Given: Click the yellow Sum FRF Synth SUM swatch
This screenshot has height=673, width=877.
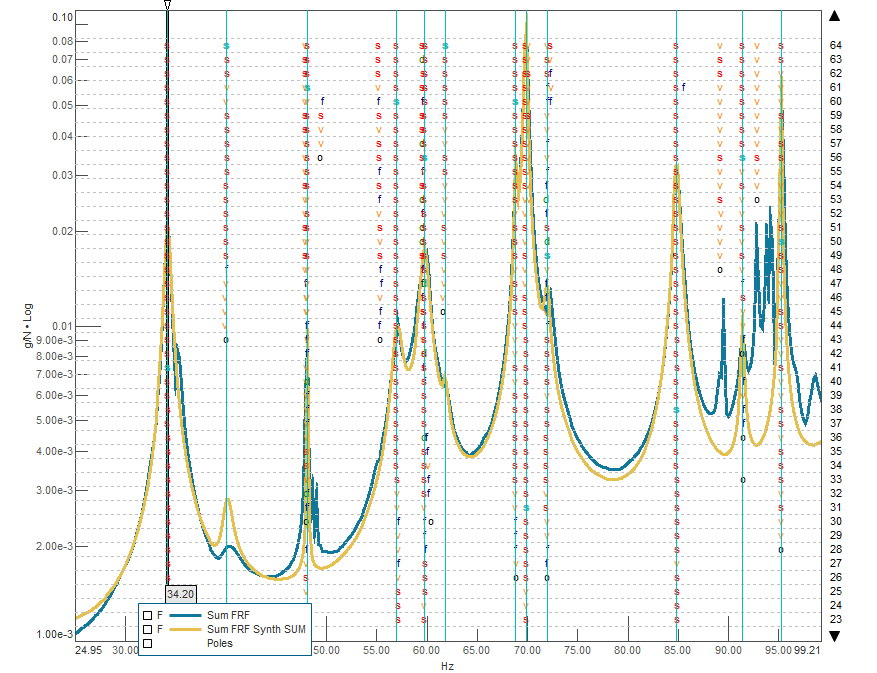Looking at the screenshot, I should [x=185, y=629].
